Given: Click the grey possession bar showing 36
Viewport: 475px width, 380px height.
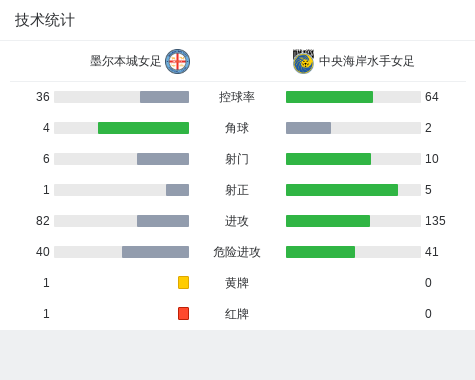Looking at the screenshot, I should (164, 97).
